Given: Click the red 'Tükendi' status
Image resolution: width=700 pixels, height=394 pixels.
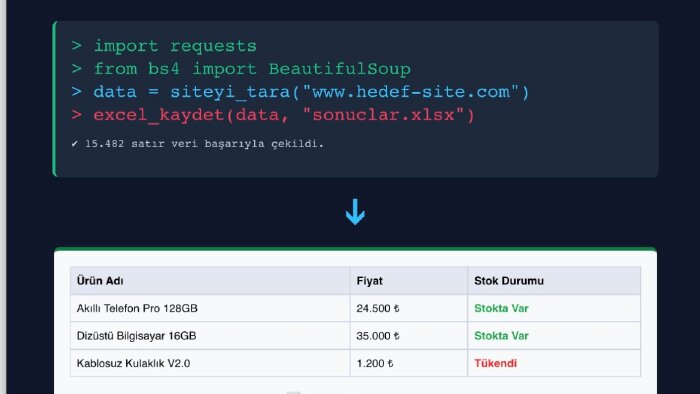Looking at the screenshot, I should click(495, 363).
